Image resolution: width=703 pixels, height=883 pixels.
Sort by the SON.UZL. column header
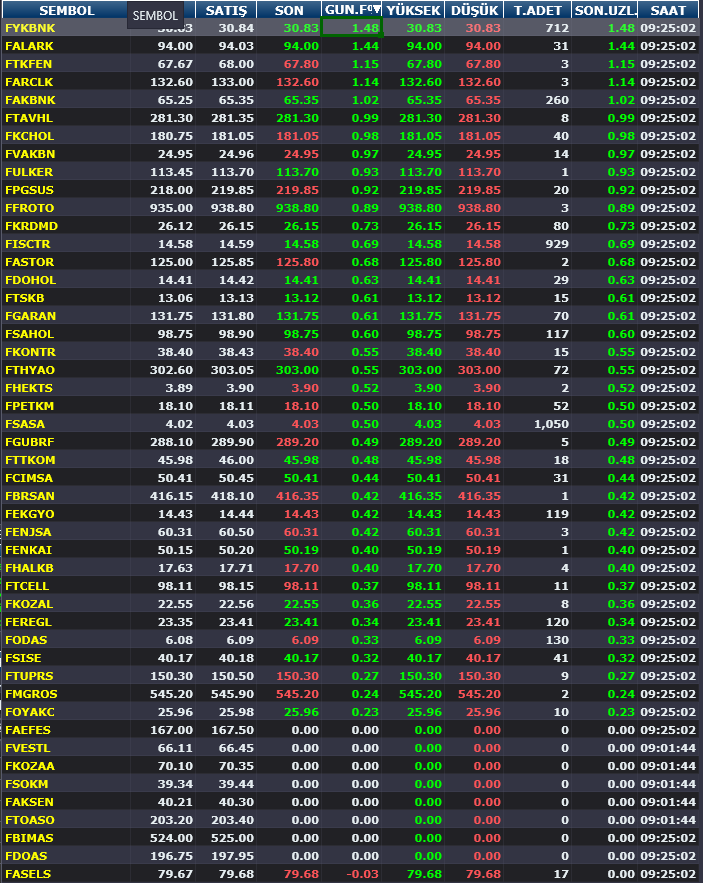pyautogui.click(x=604, y=10)
